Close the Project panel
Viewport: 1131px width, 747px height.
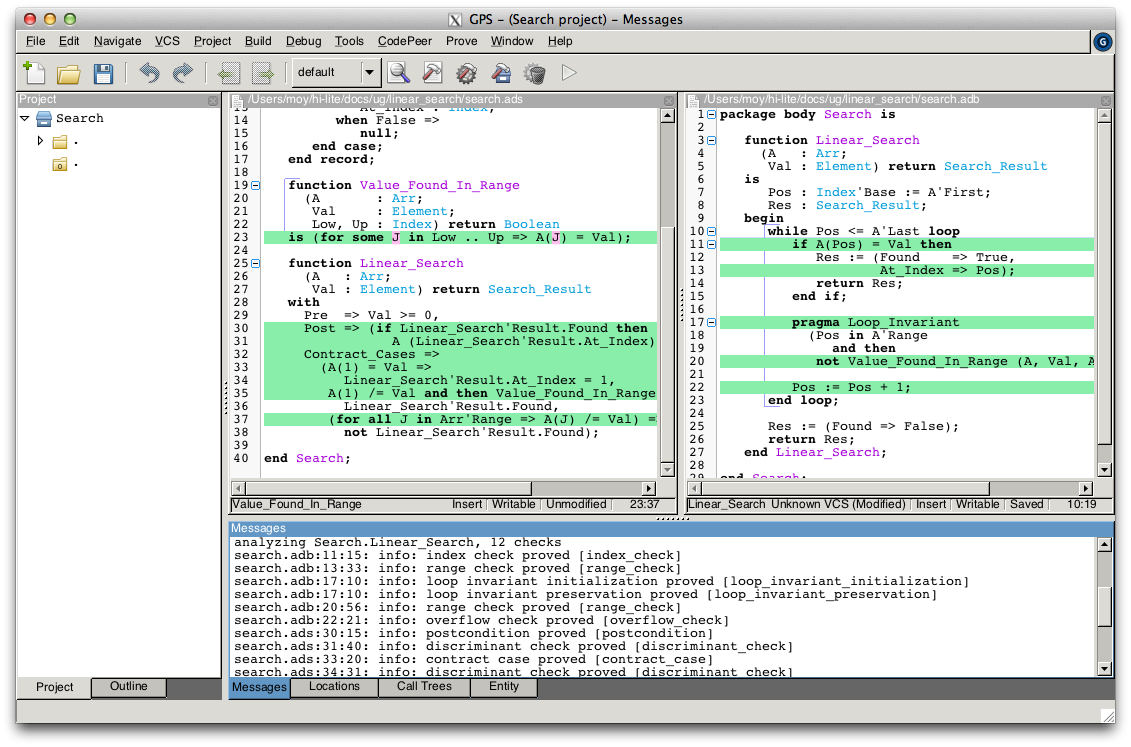coord(213,100)
